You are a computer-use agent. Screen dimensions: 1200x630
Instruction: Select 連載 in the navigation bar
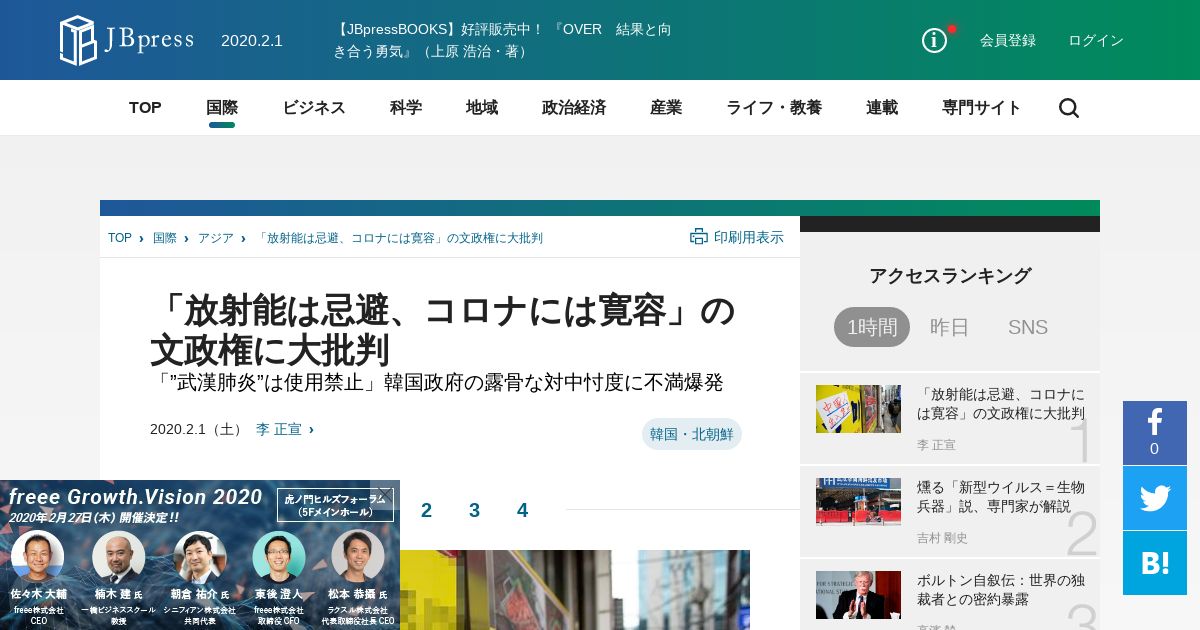[882, 108]
